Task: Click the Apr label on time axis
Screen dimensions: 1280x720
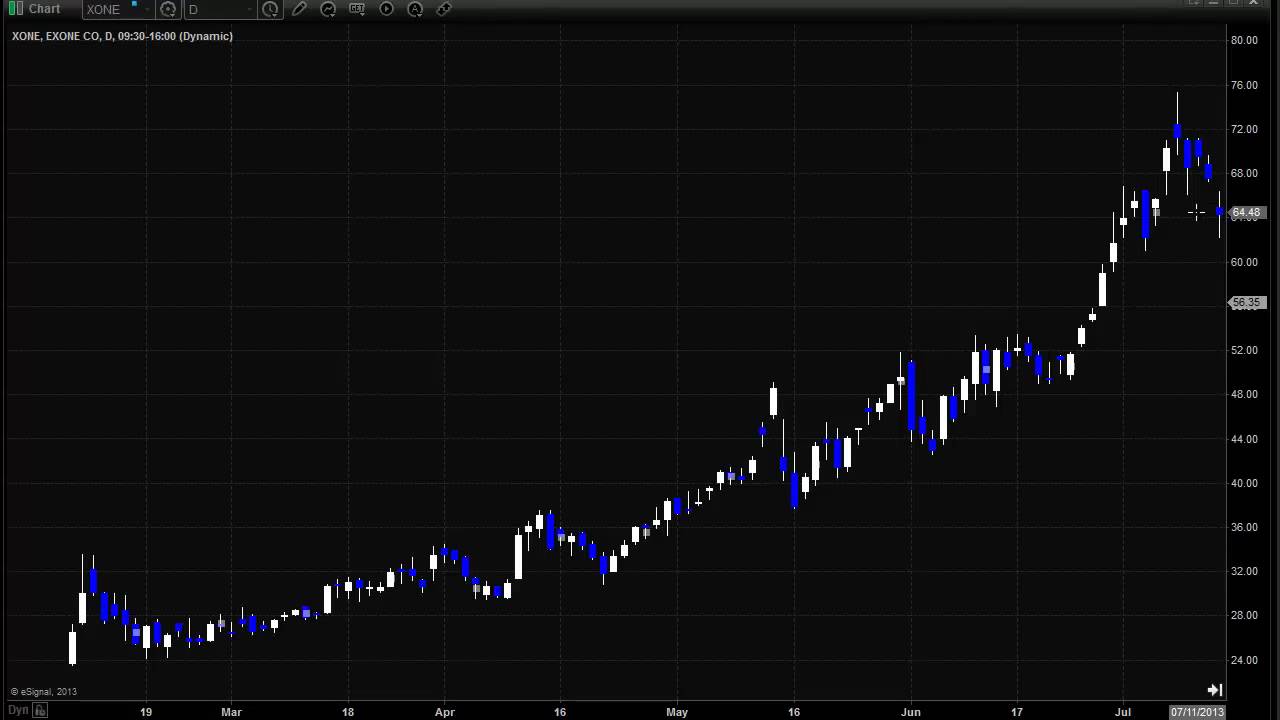Action: pyautogui.click(x=445, y=712)
